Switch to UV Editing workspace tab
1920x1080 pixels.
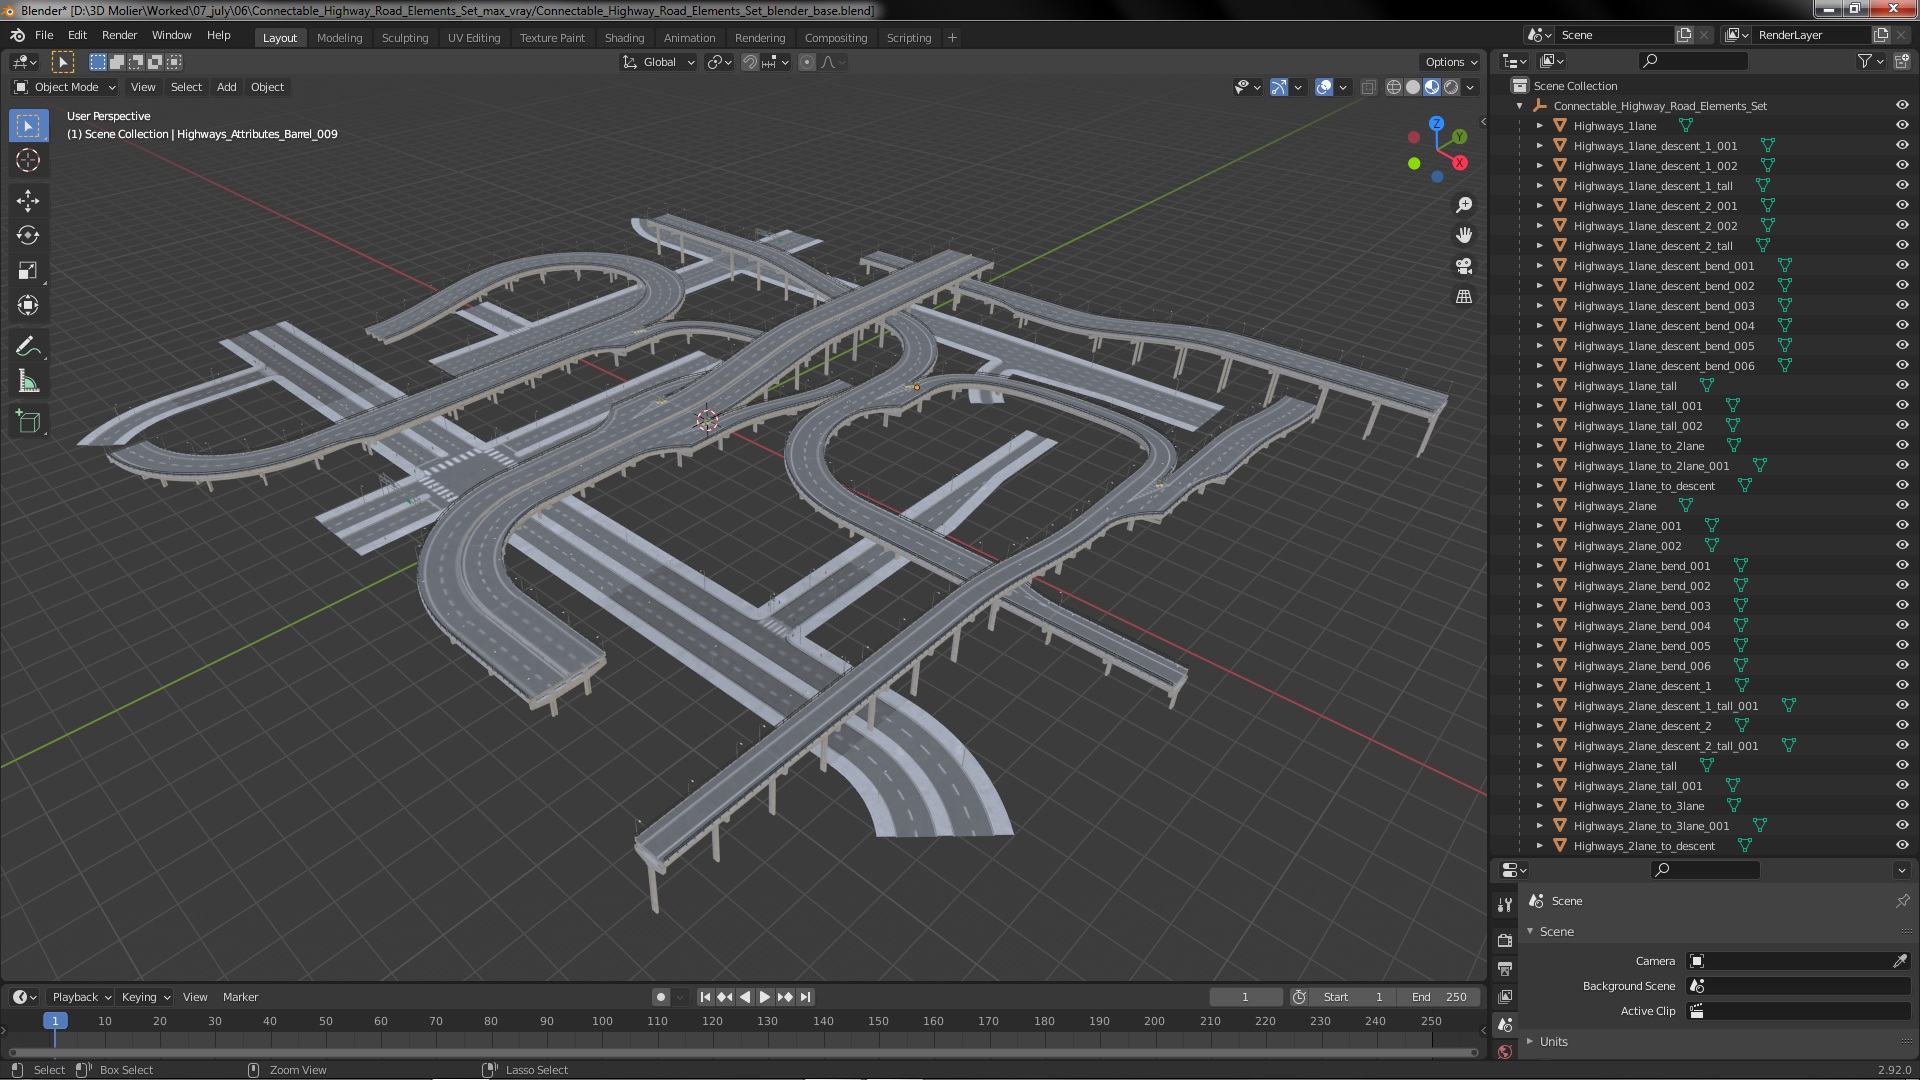474,38
